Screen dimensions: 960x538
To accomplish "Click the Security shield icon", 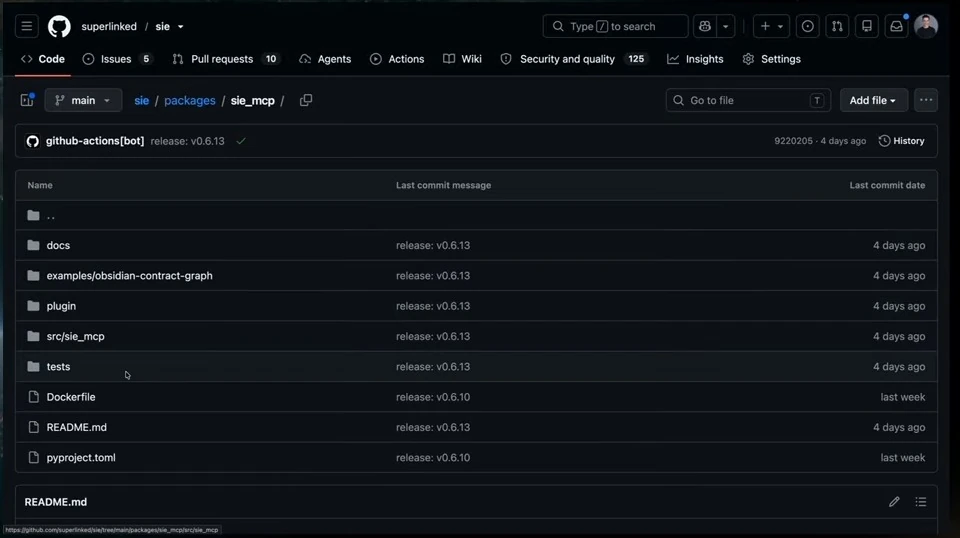I will tap(506, 59).
